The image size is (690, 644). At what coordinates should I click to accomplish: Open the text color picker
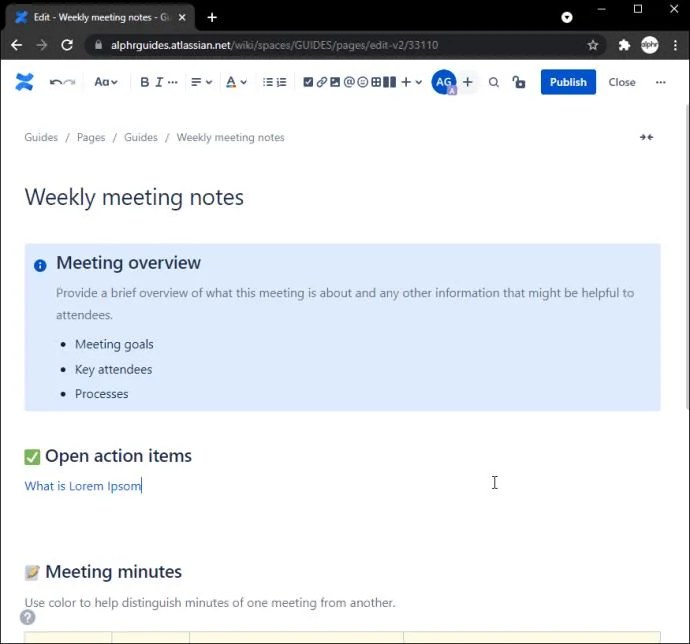click(x=235, y=82)
